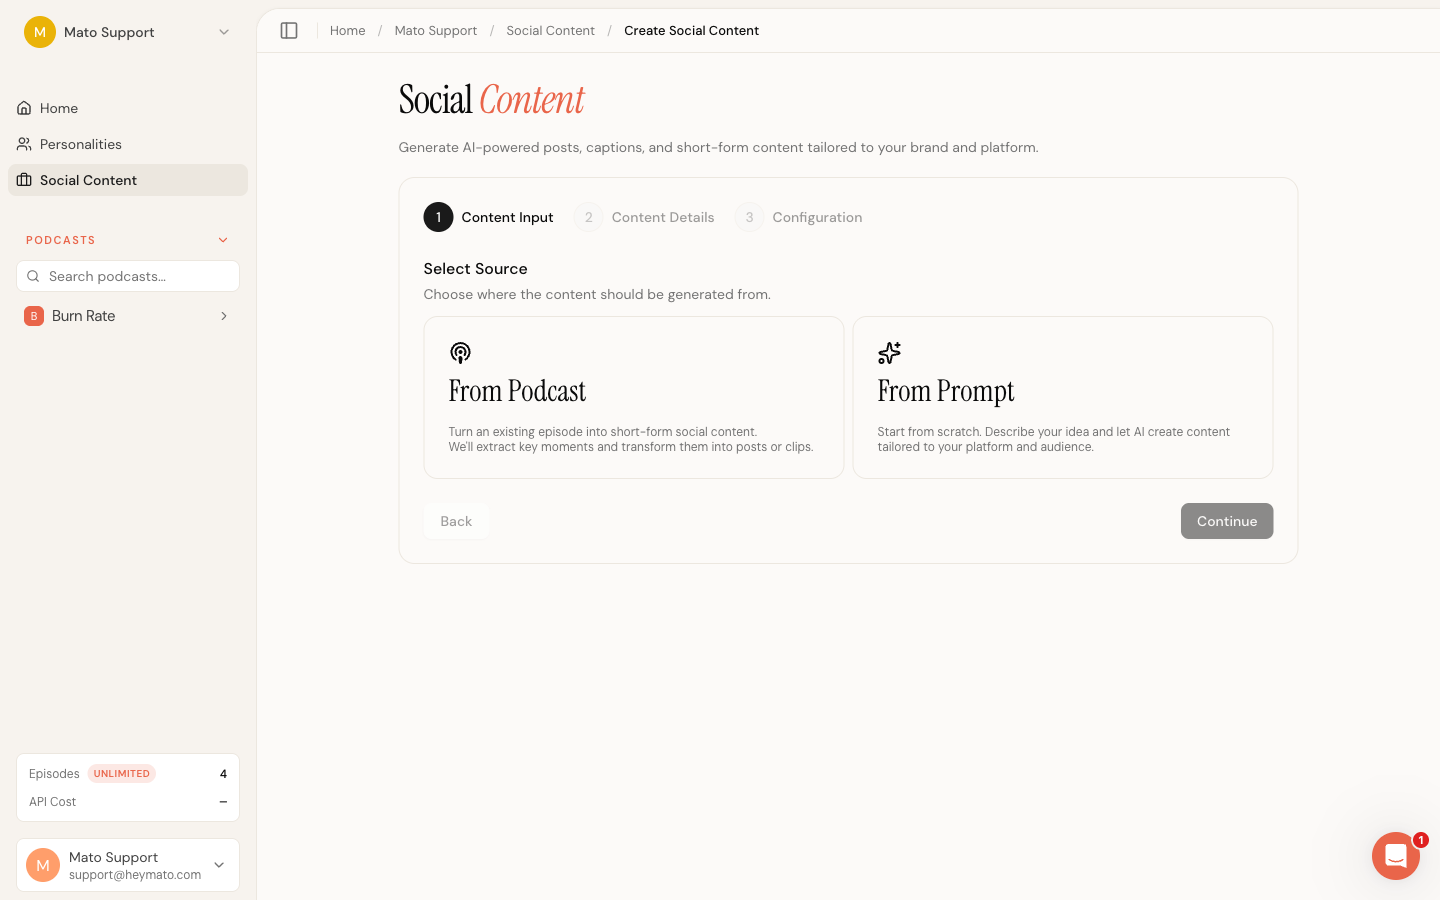
Task: Focus the Search podcasts field
Action: 128,276
